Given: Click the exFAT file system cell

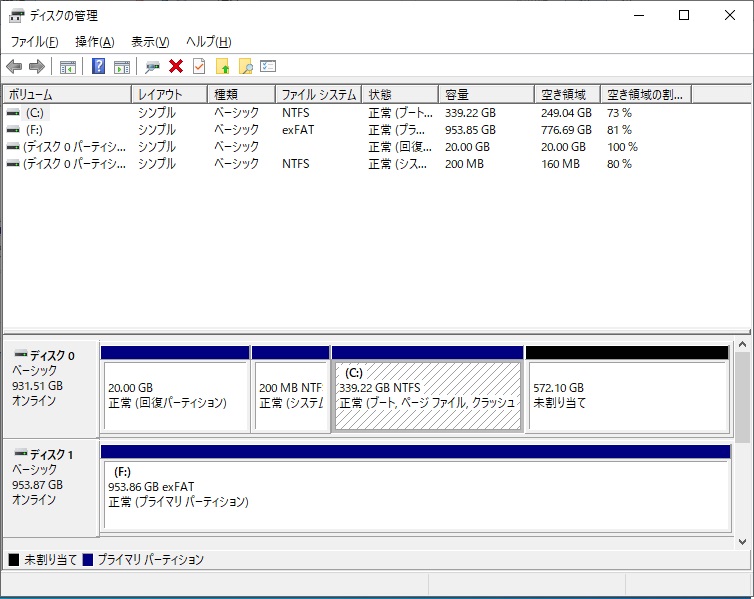Looking at the screenshot, I should pos(298,130).
